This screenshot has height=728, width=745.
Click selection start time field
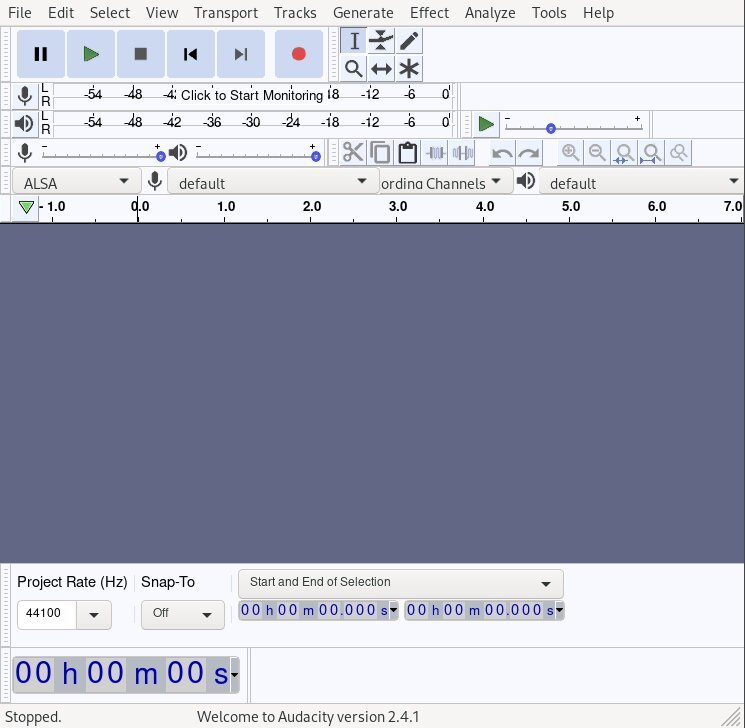click(x=314, y=610)
